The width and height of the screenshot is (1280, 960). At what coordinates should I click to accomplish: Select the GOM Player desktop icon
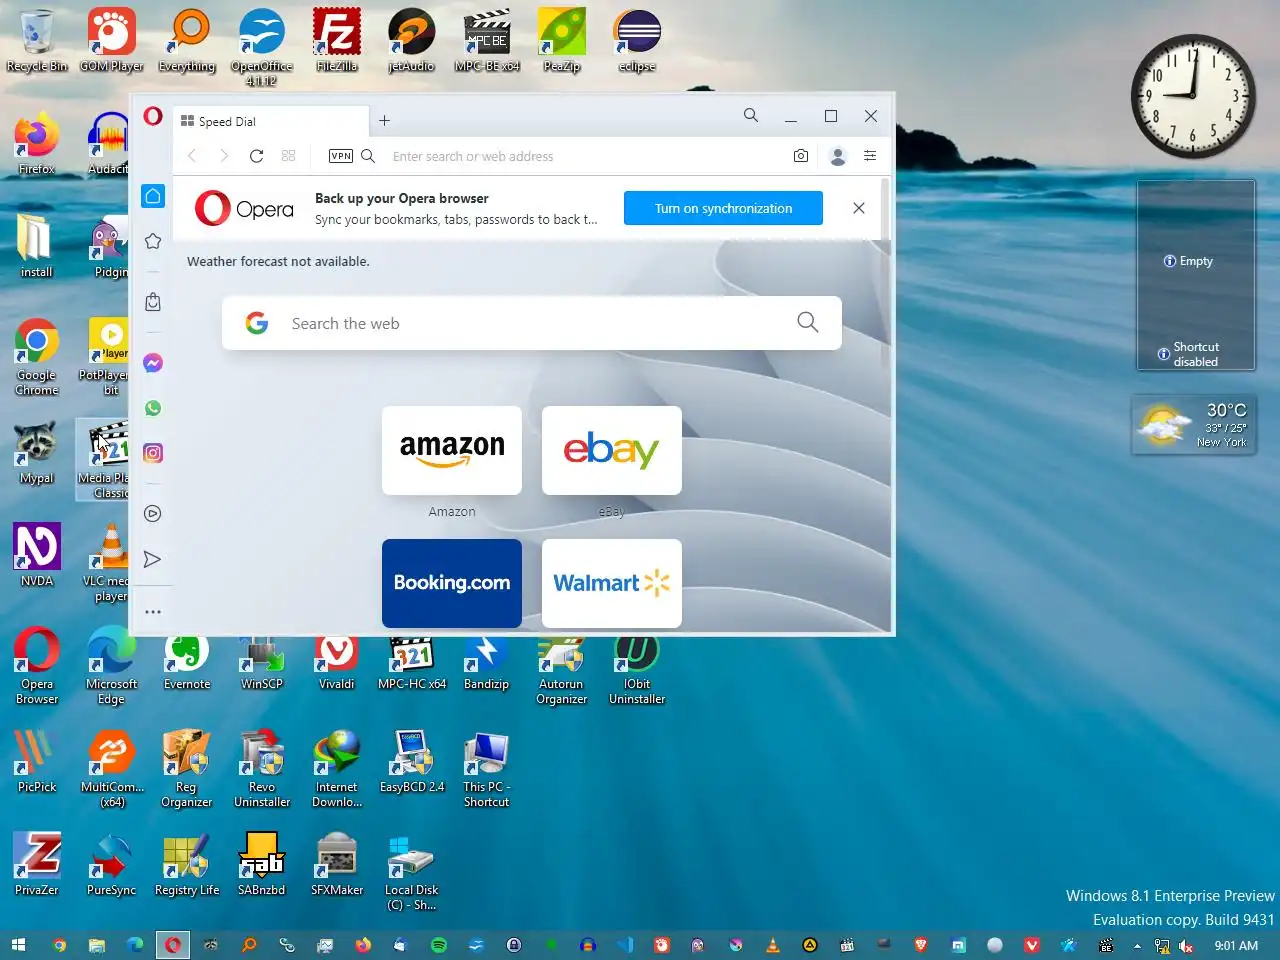(112, 42)
